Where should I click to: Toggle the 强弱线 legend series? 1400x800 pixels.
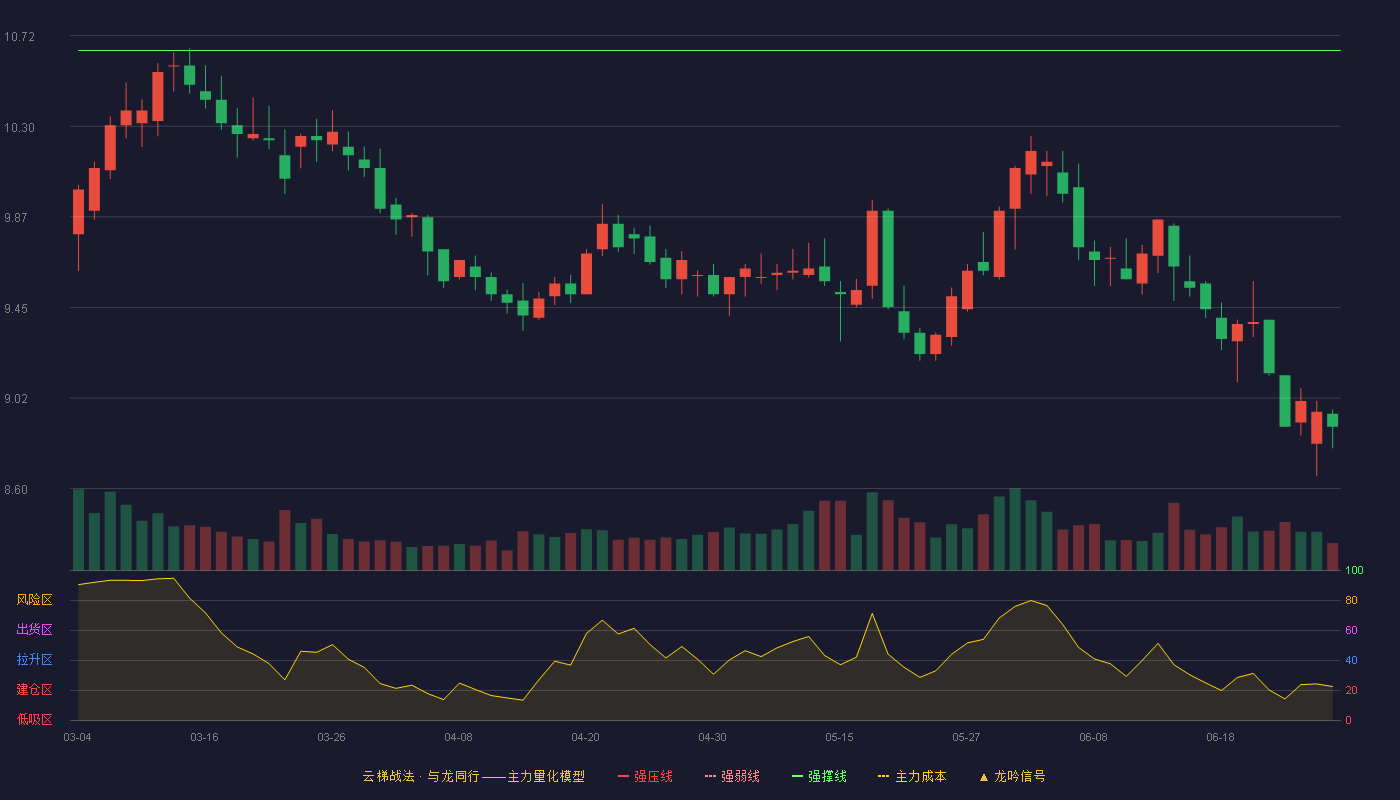pos(732,776)
